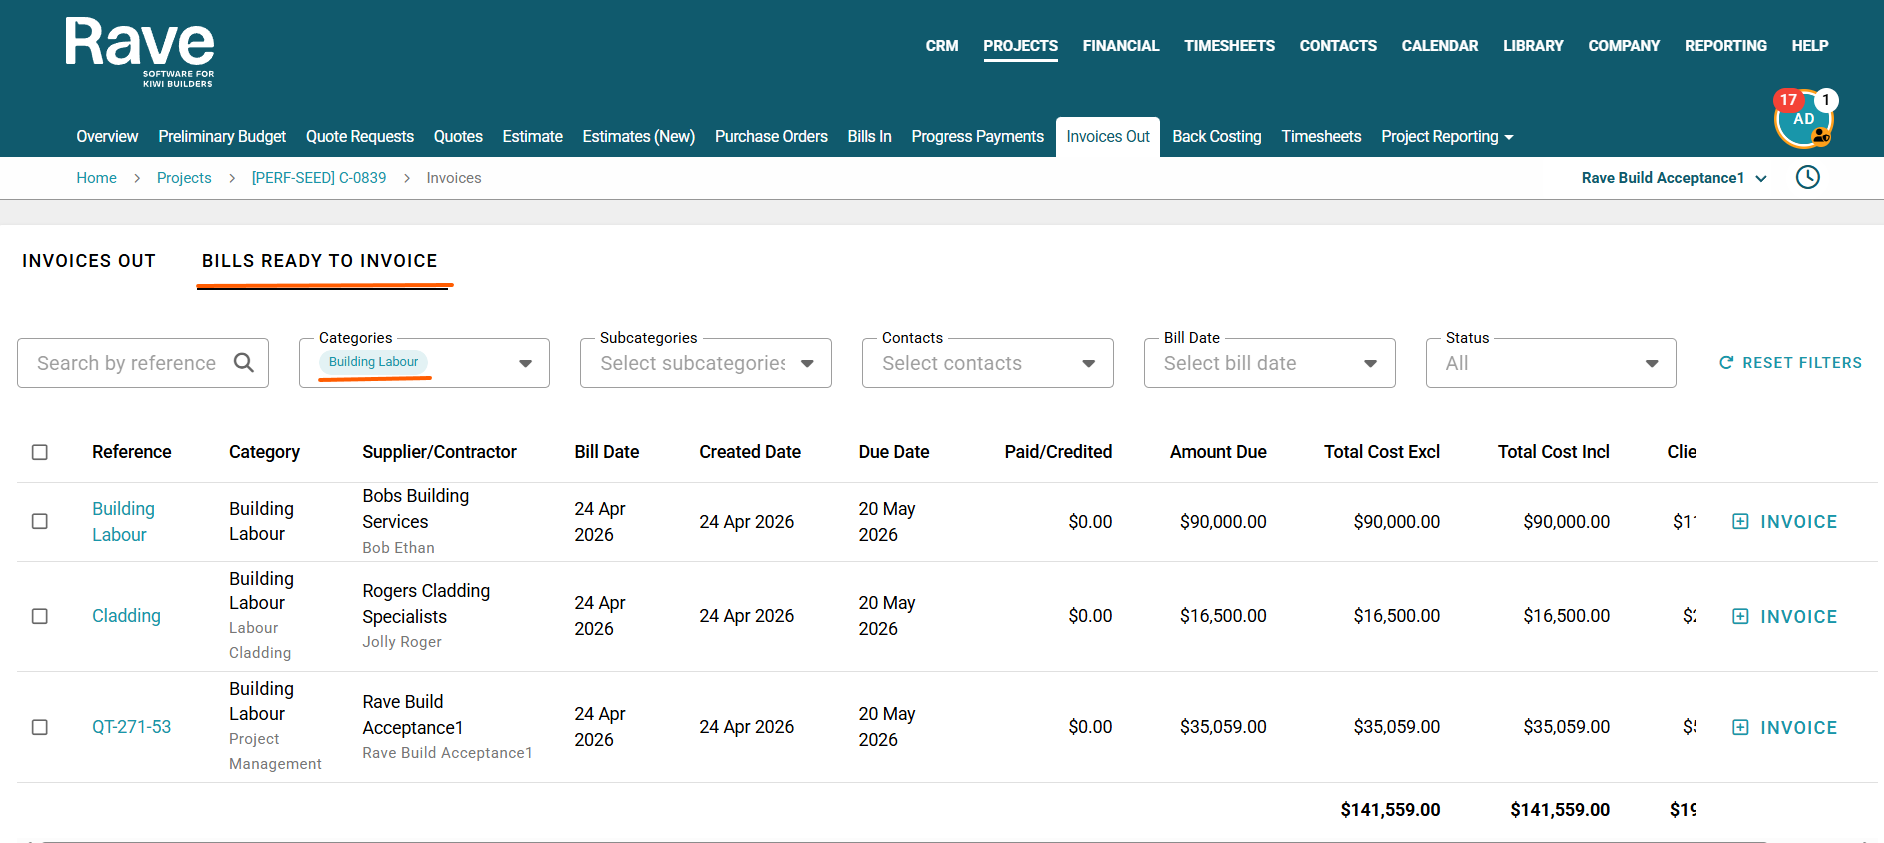This screenshot has height=843, width=1884.
Task: Open the Calendar menu
Action: (1440, 46)
